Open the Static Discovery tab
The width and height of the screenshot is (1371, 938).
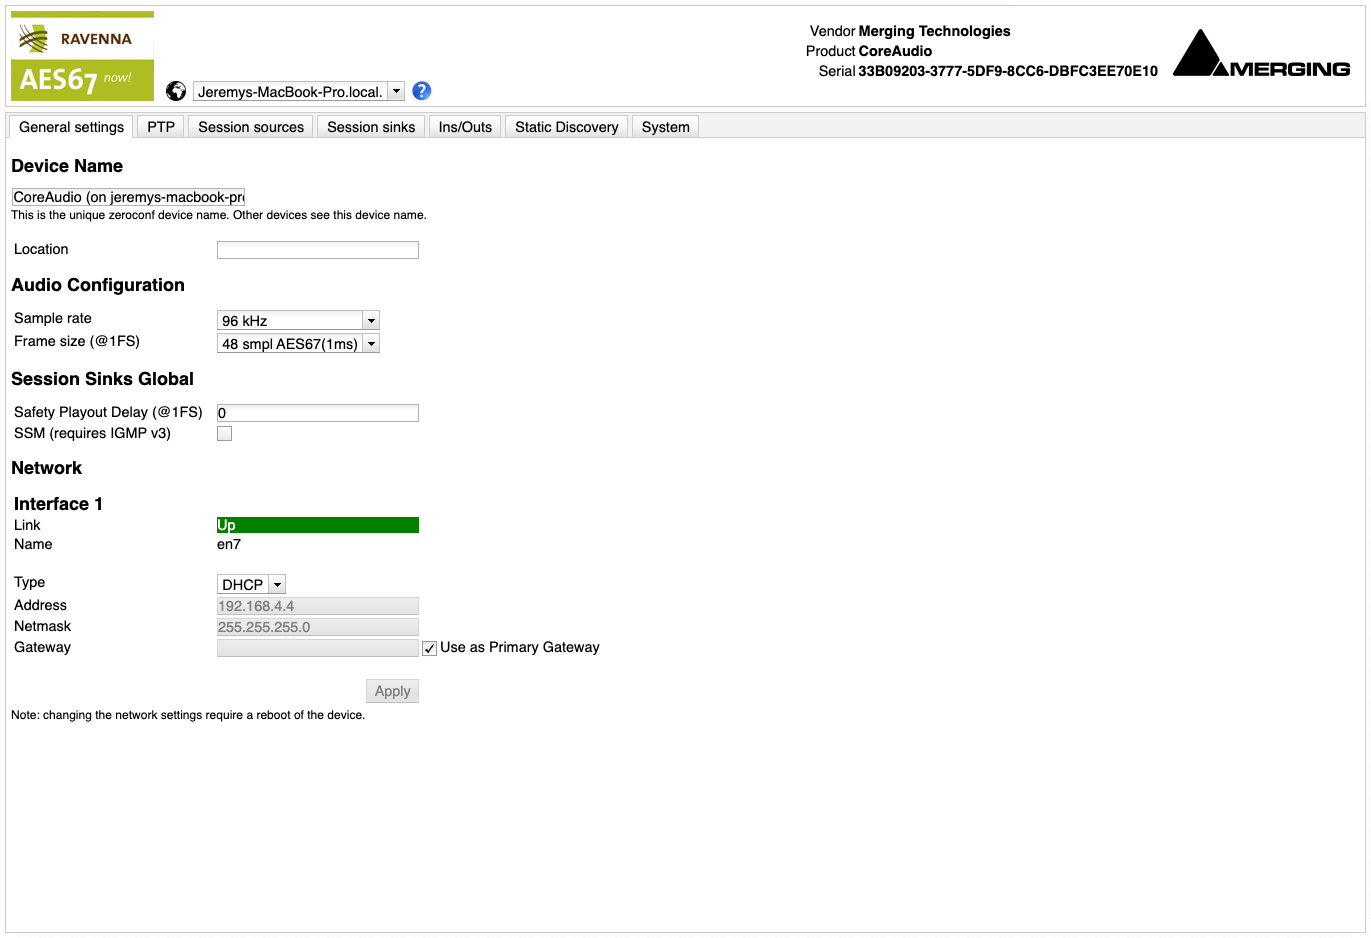[567, 127]
